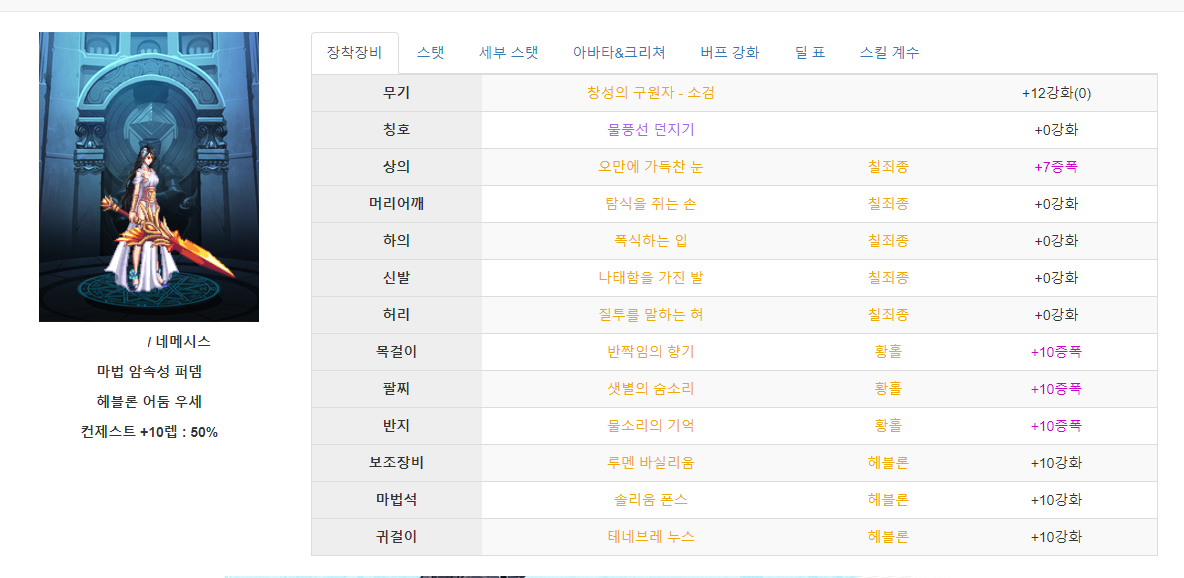The image size is (1184, 578).
Task: Click 칠죄종 set label in 허리 row
Action: [888, 315]
